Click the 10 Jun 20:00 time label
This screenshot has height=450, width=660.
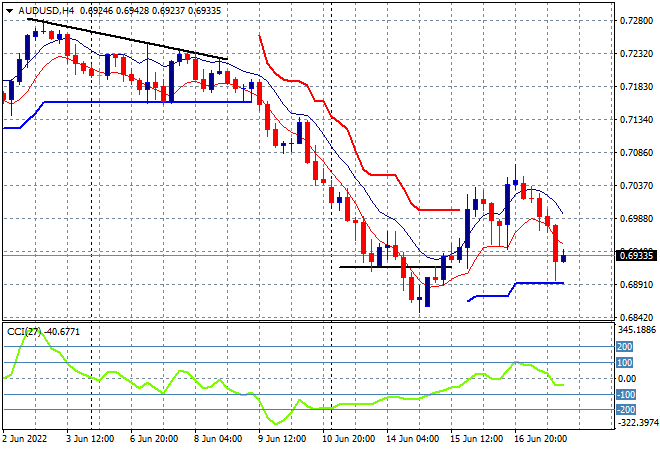(348, 439)
